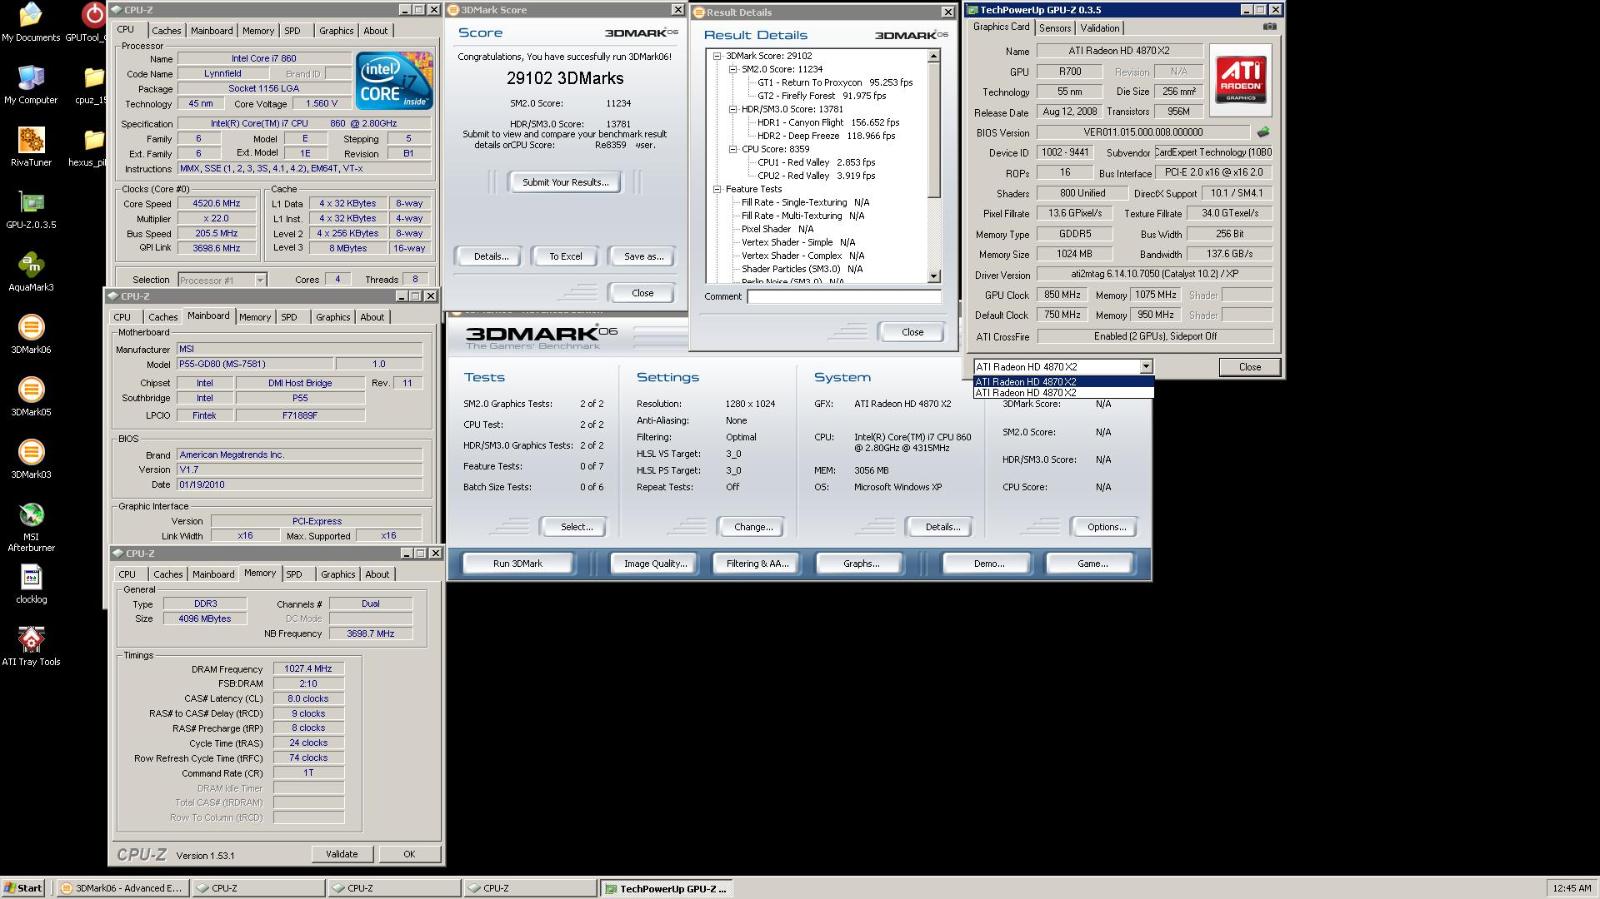Open the CPU tab in the bottom CPU-Z window
The height and width of the screenshot is (899, 1600).
(x=127, y=574)
